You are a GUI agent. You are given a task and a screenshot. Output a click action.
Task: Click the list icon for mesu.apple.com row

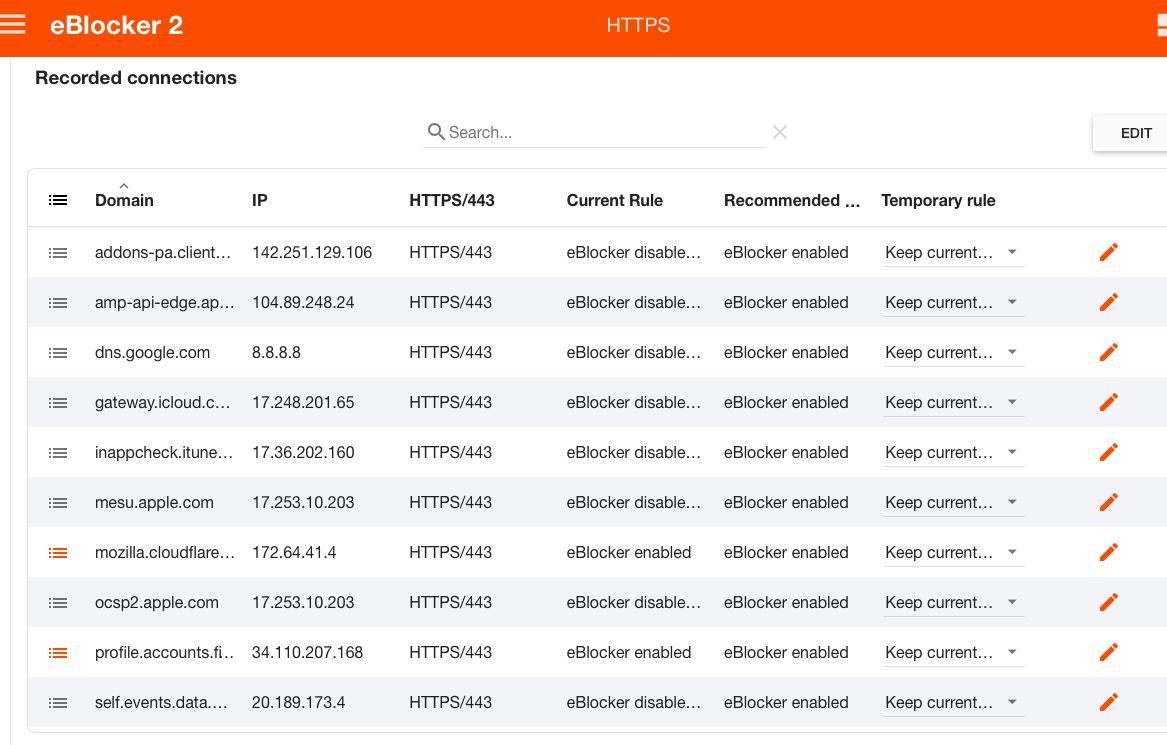click(58, 503)
